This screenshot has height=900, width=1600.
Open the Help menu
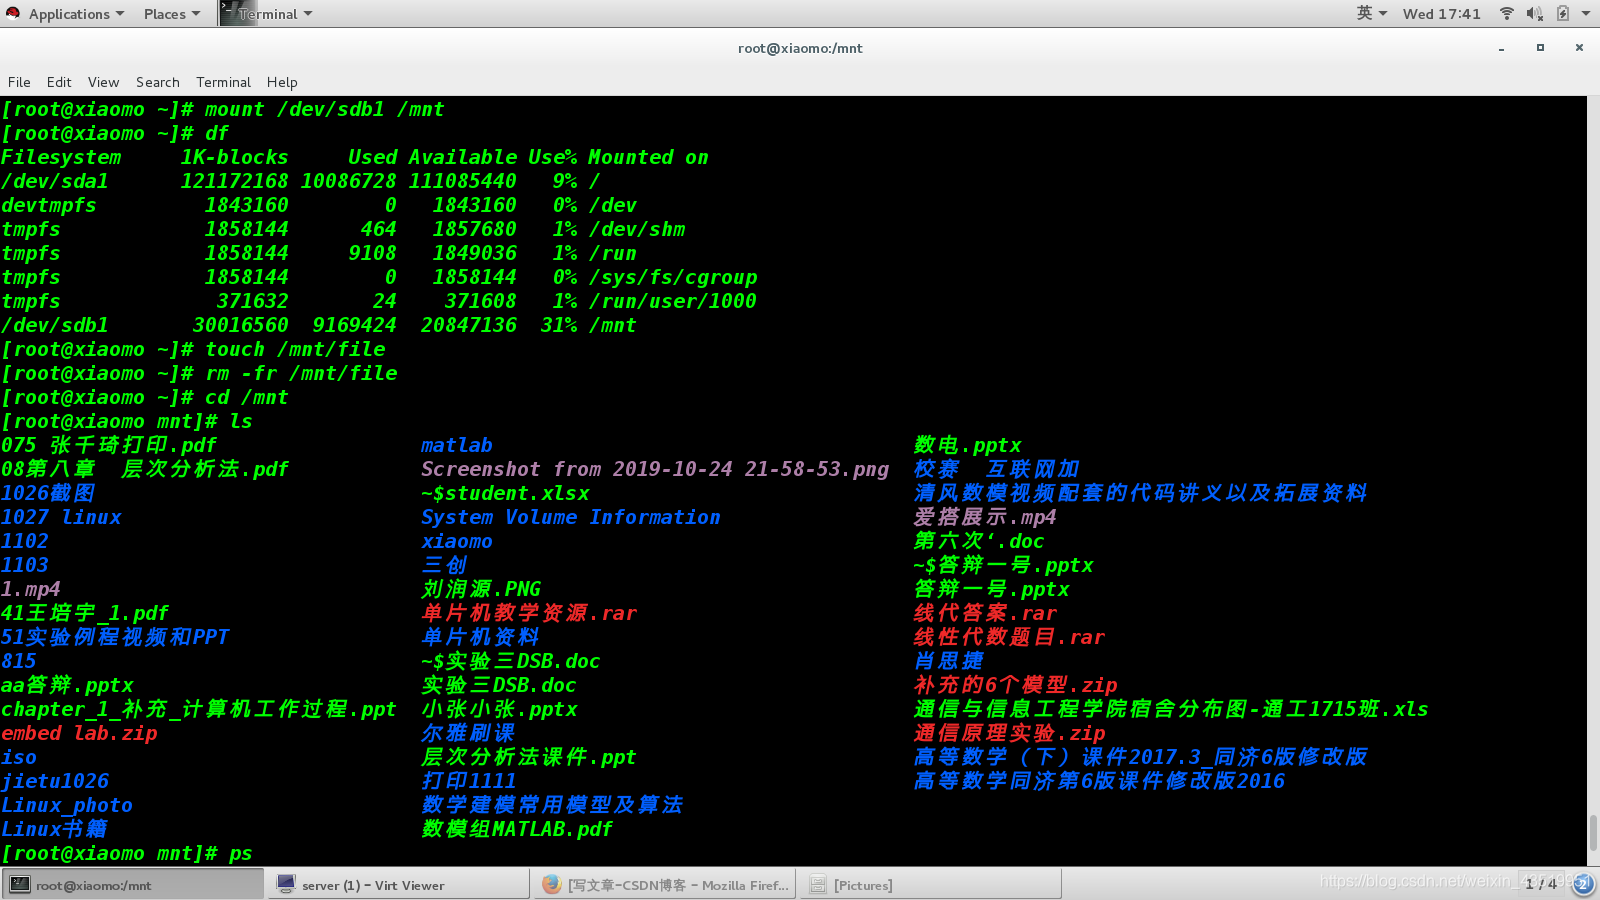tap(282, 82)
